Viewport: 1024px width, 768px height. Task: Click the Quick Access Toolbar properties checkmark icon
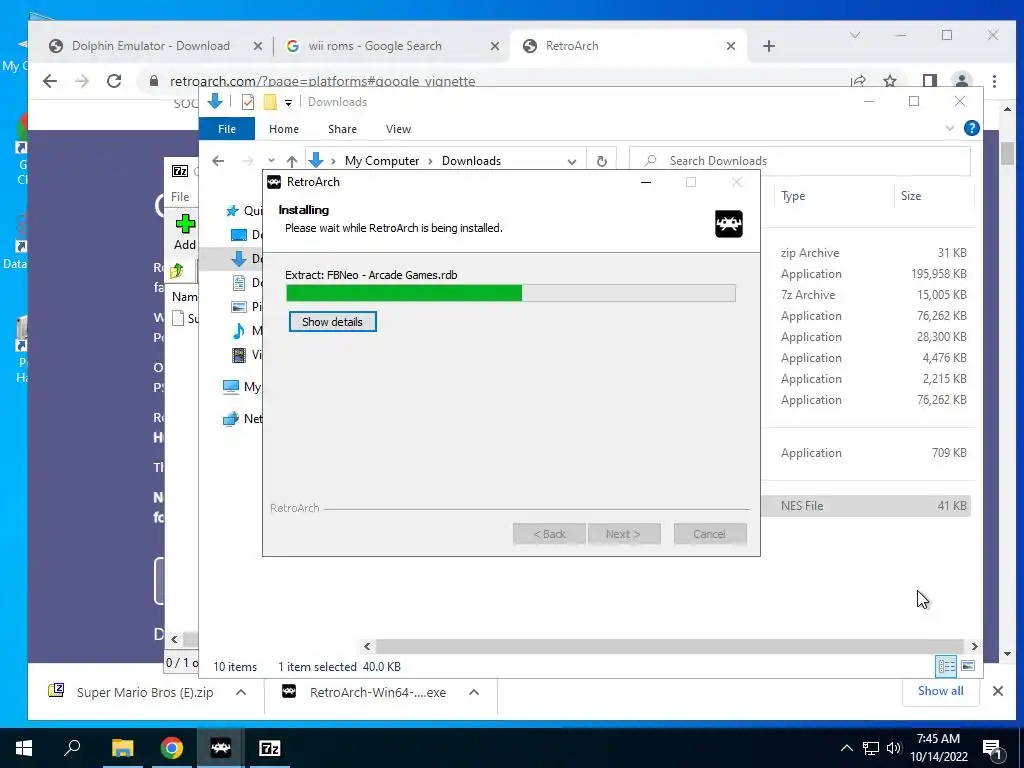[x=248, y=102]
